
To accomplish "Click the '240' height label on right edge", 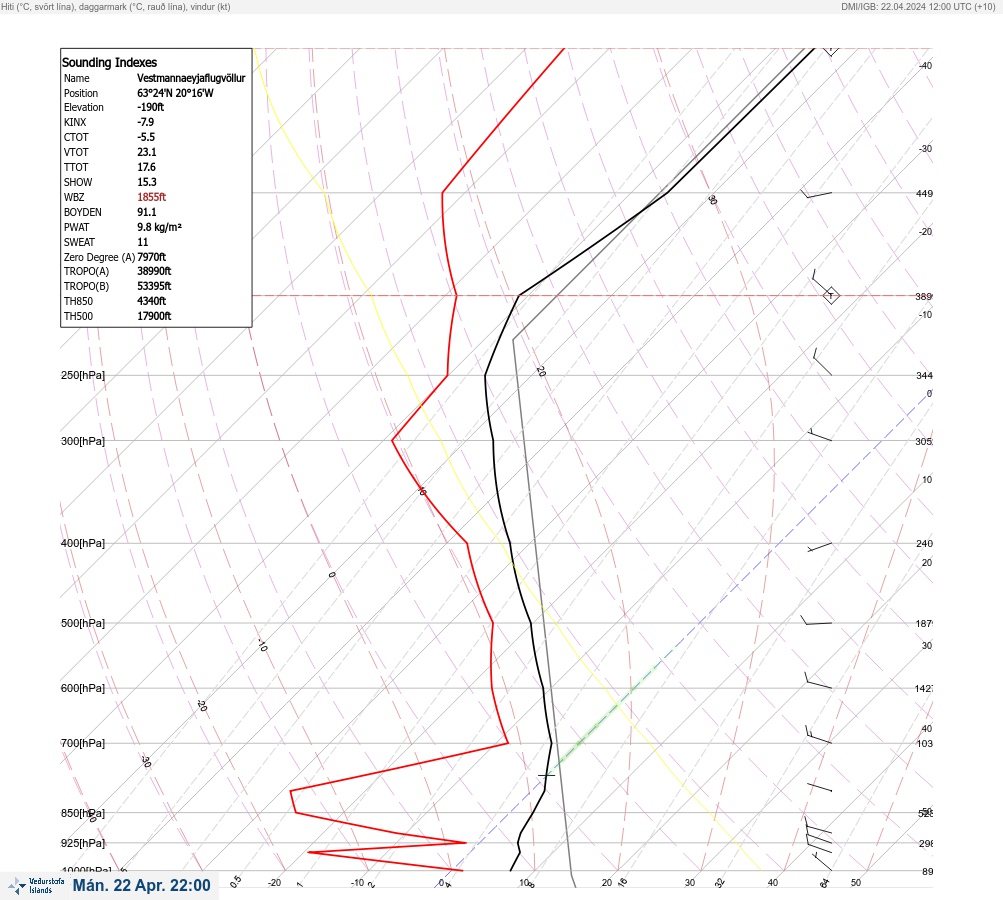I will point(924,544).
